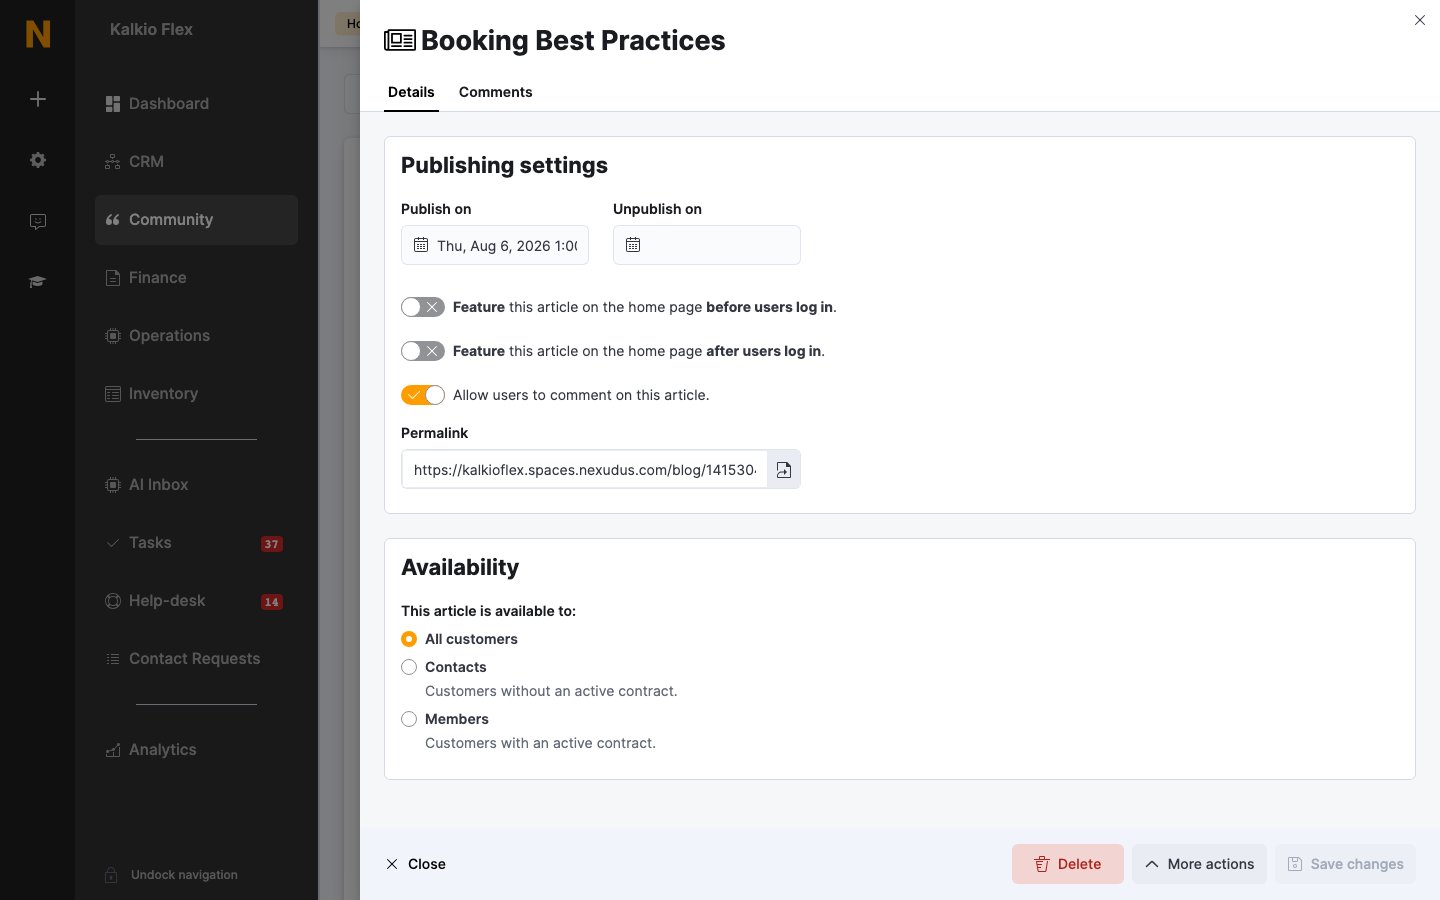Image resolution: width=1440 pixels, height=900 pixels.
Task: Select Members availability radio option
Action: click(409, 719)
